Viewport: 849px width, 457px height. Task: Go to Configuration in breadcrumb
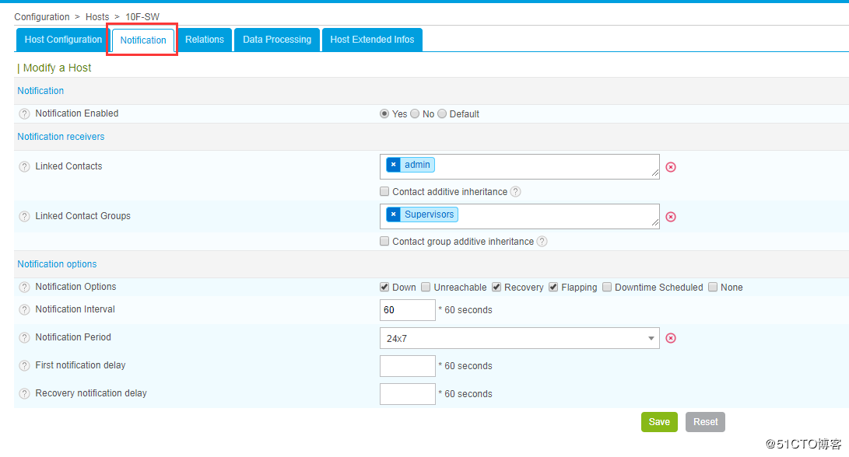coord(42,17)
